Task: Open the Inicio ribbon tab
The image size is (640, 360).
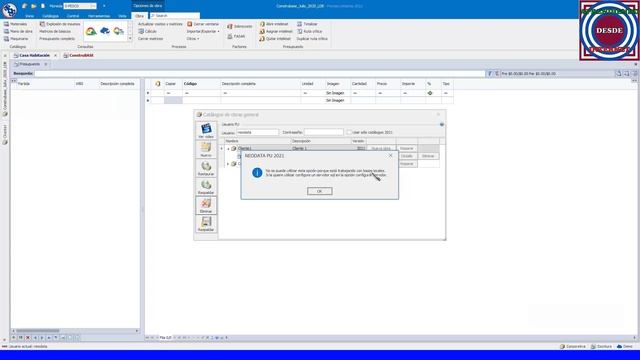Action: (x=29, y=16)
